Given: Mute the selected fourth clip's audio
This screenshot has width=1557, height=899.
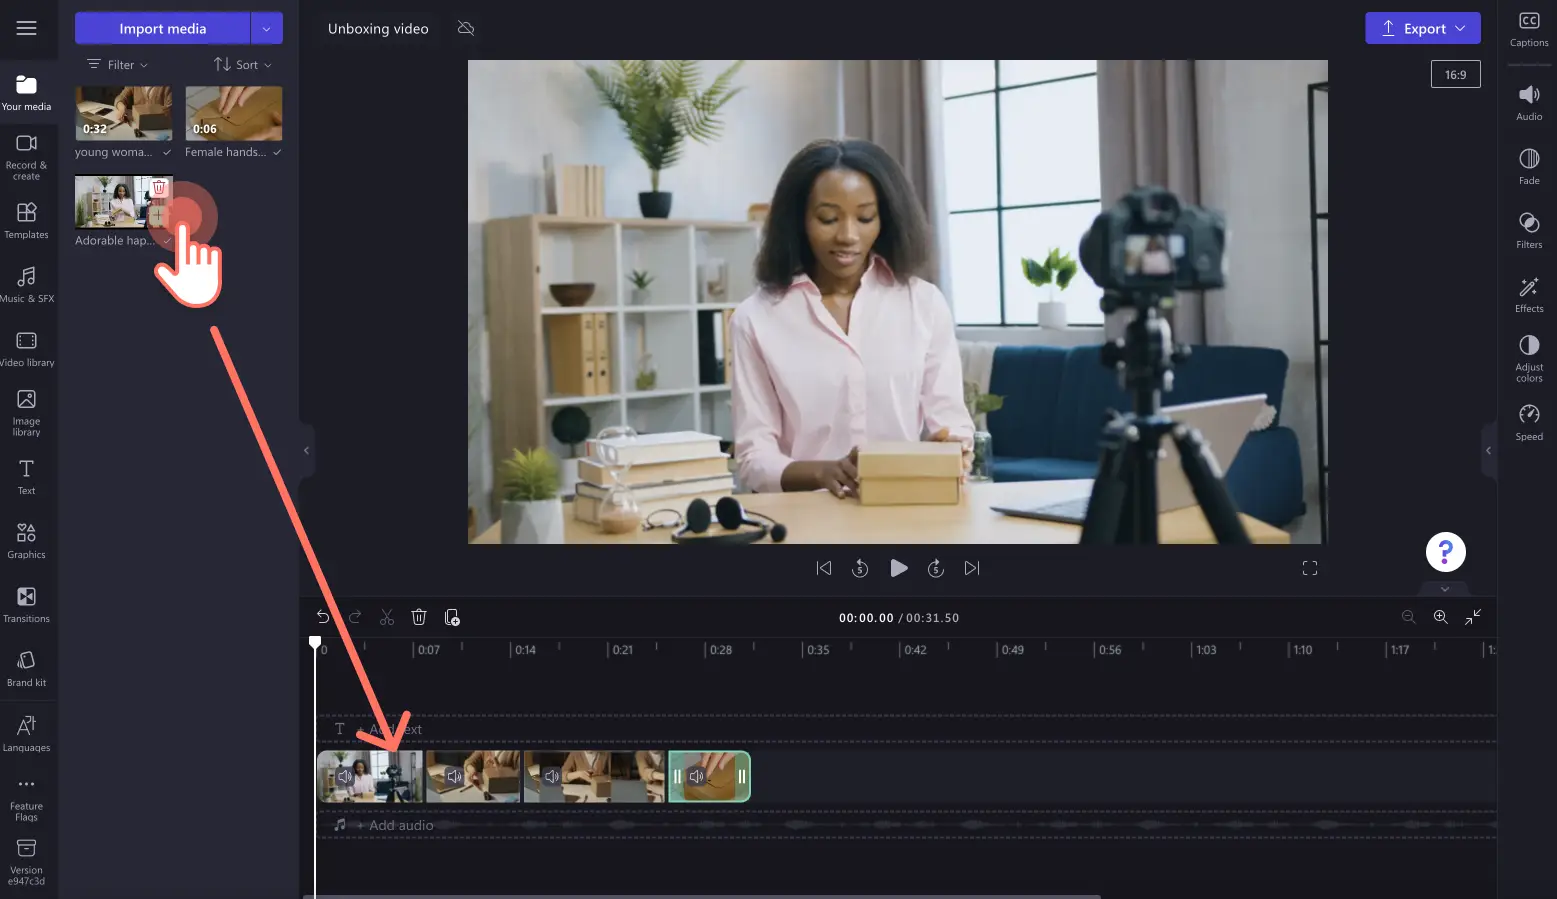Looking at the screenshot, I should coord(697,776).
